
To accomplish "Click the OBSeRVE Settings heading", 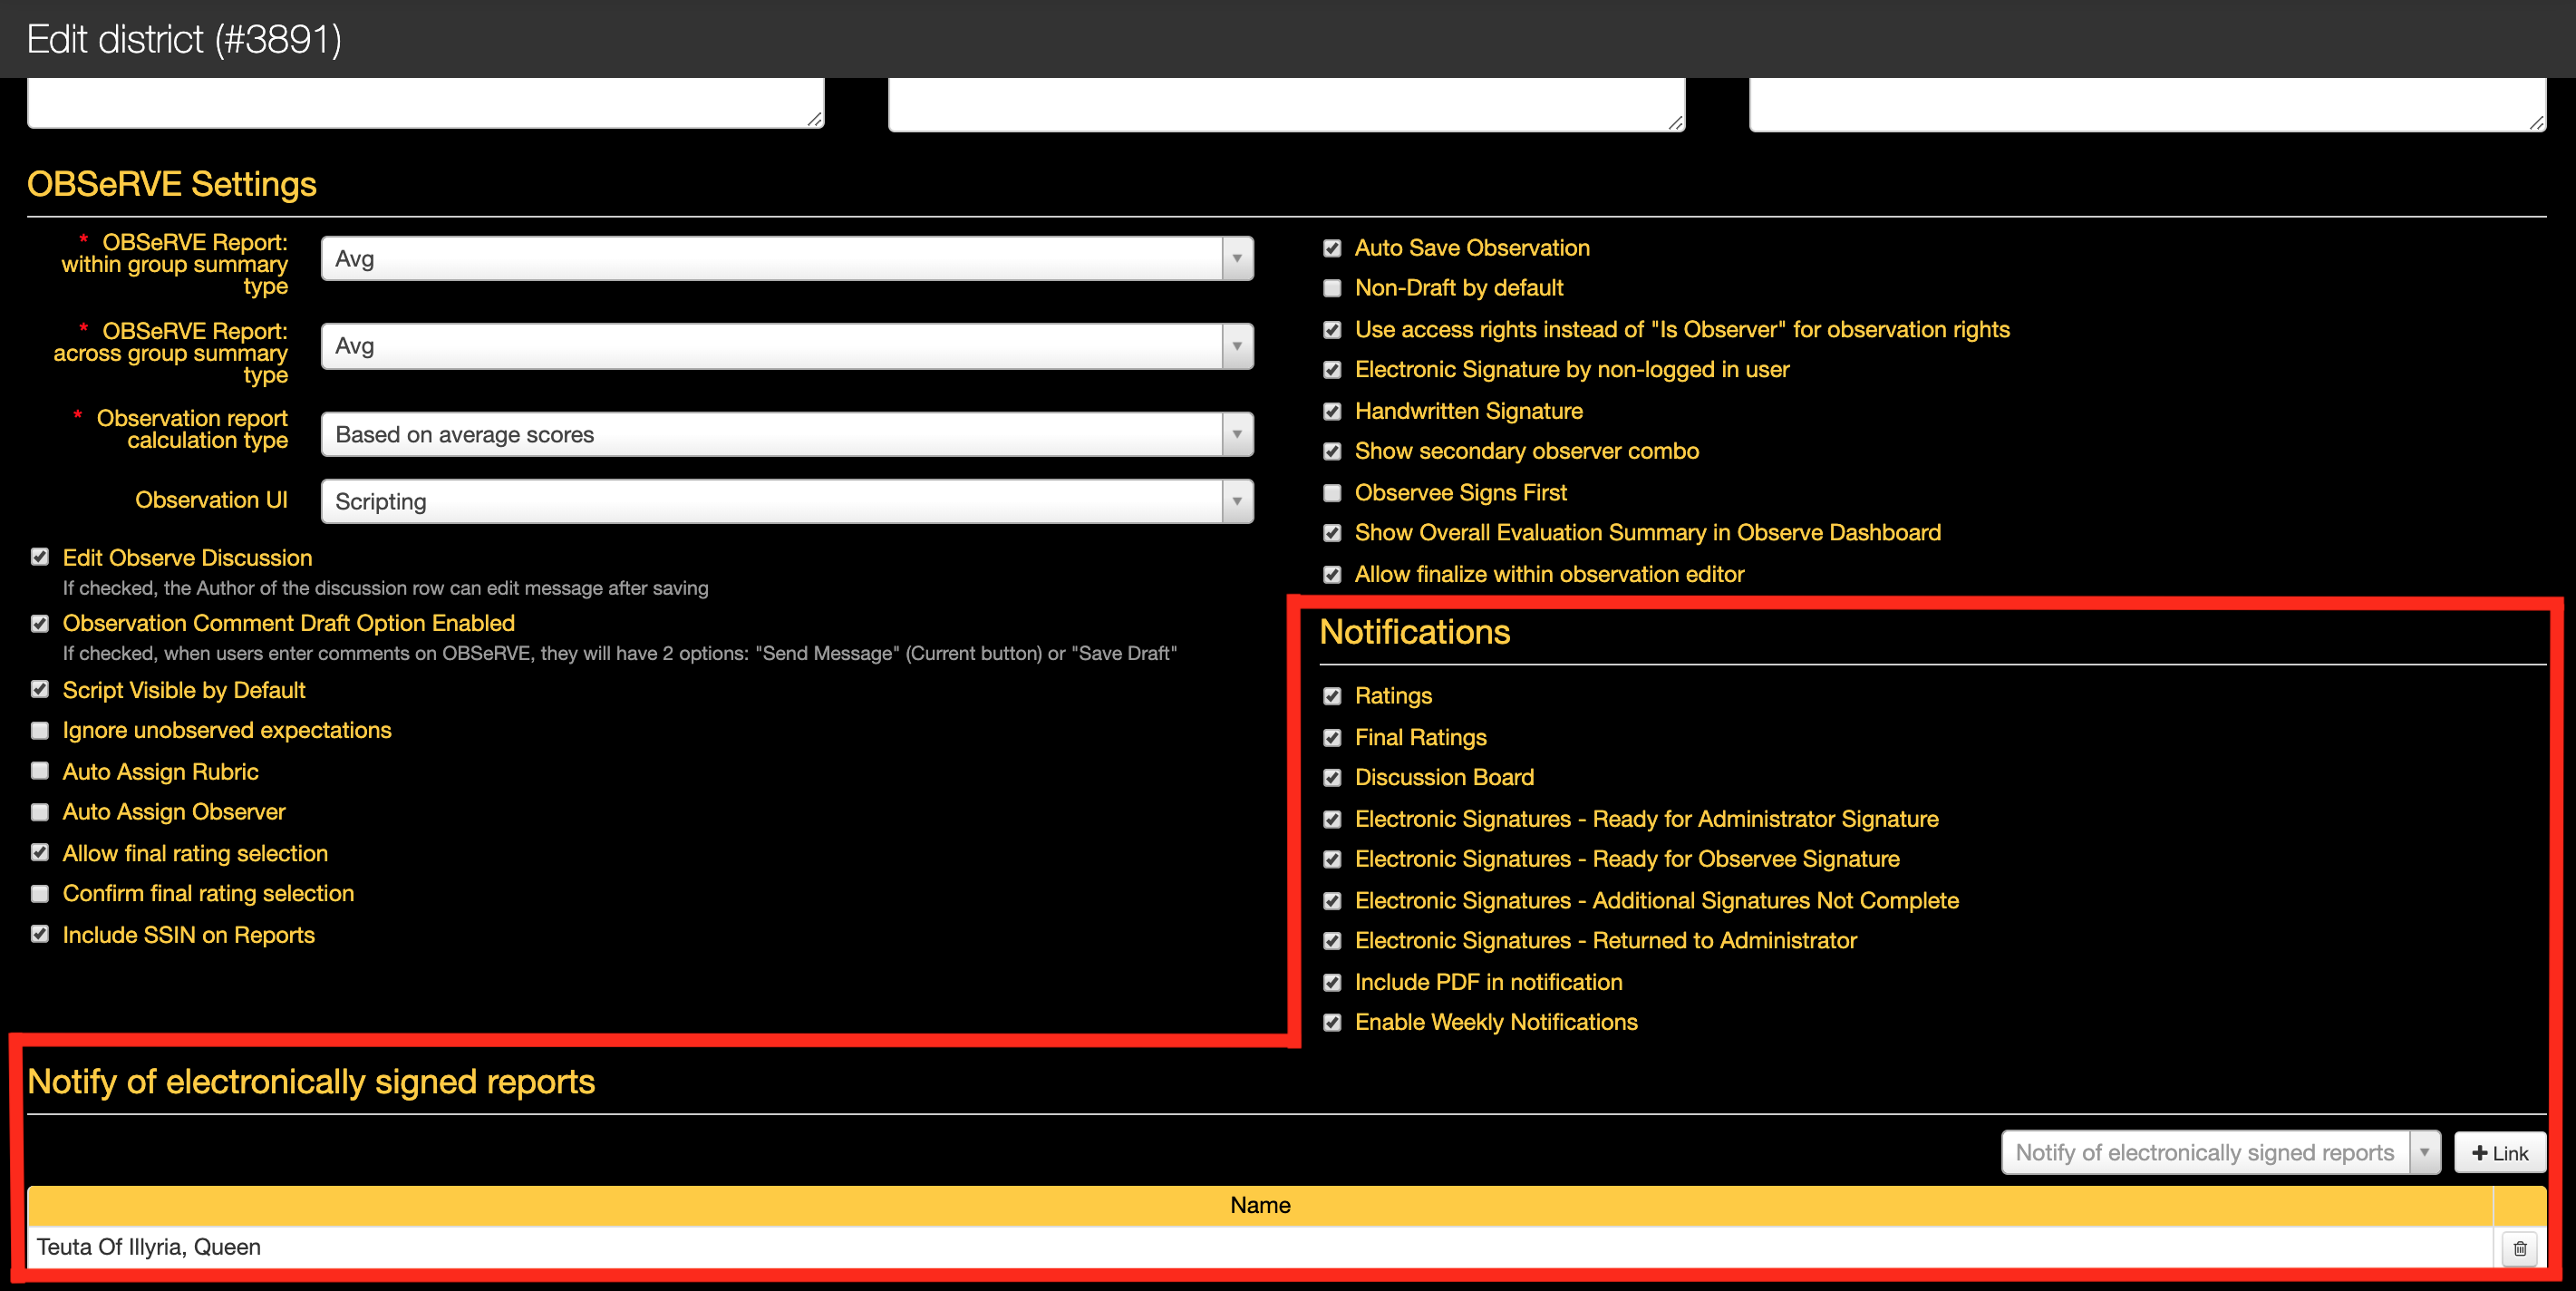I will [172, 184].
